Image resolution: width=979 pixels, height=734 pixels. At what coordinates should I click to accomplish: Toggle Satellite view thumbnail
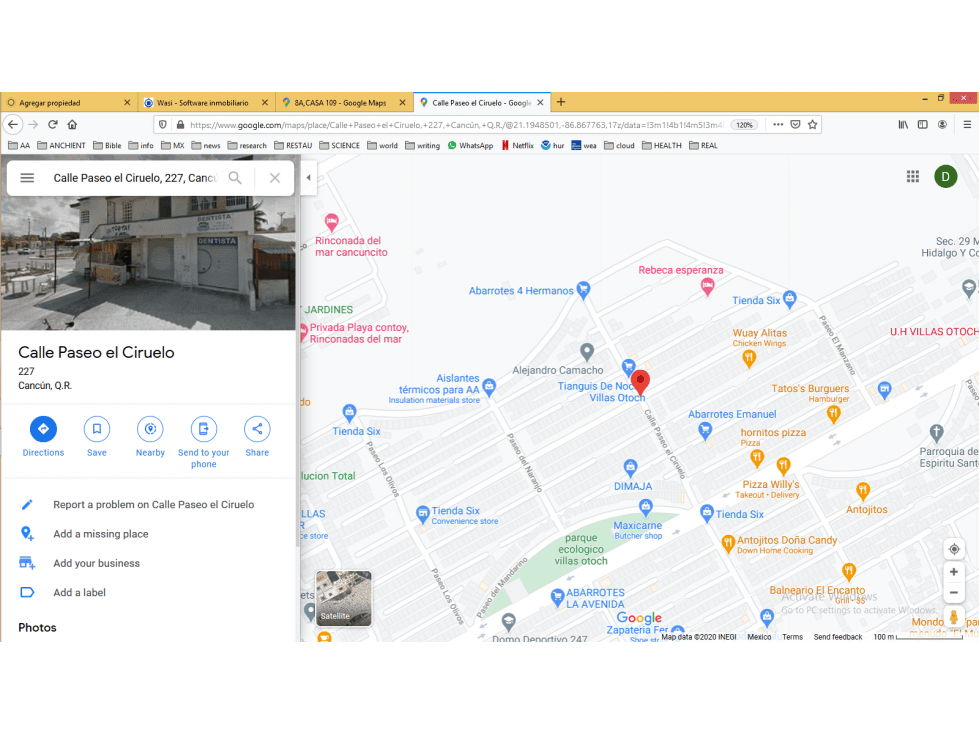click(343, 599)
